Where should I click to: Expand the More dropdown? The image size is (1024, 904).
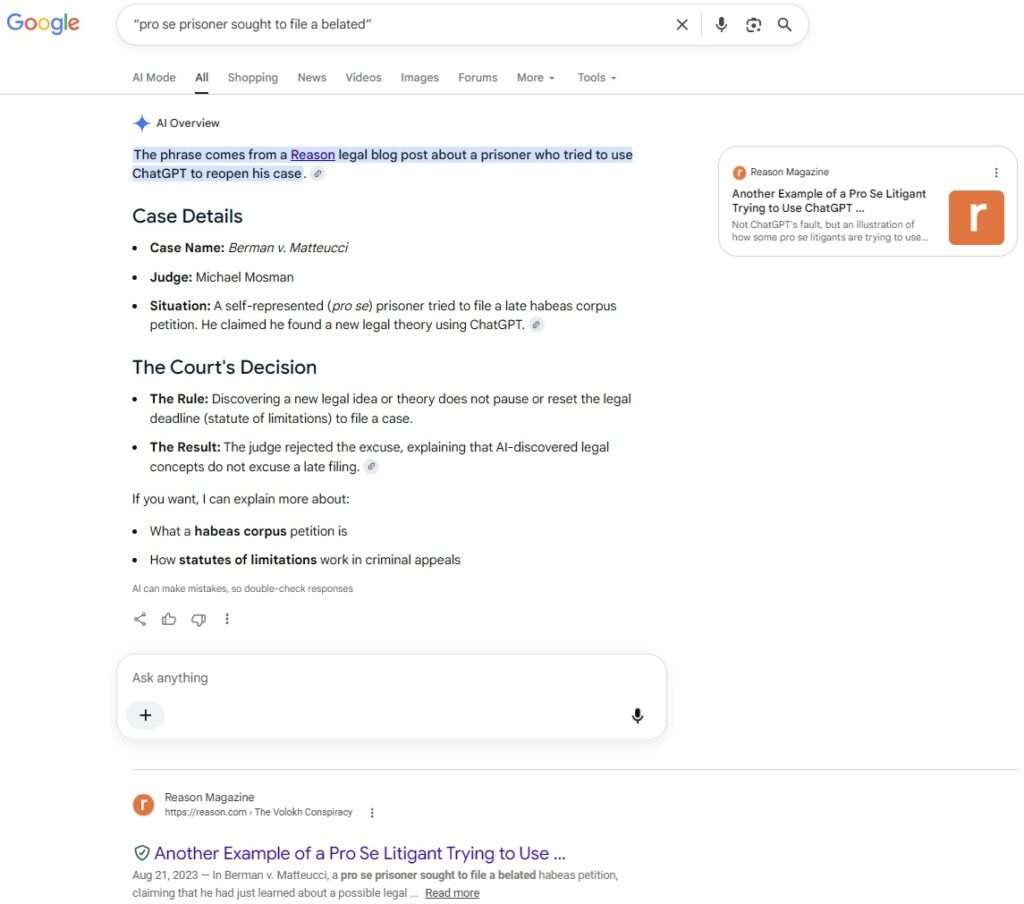536,77
